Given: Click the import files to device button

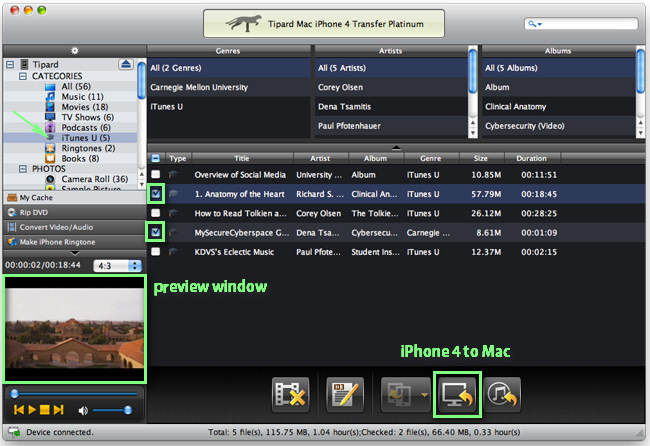Looking at the screenshot, I should pos(399,395).
